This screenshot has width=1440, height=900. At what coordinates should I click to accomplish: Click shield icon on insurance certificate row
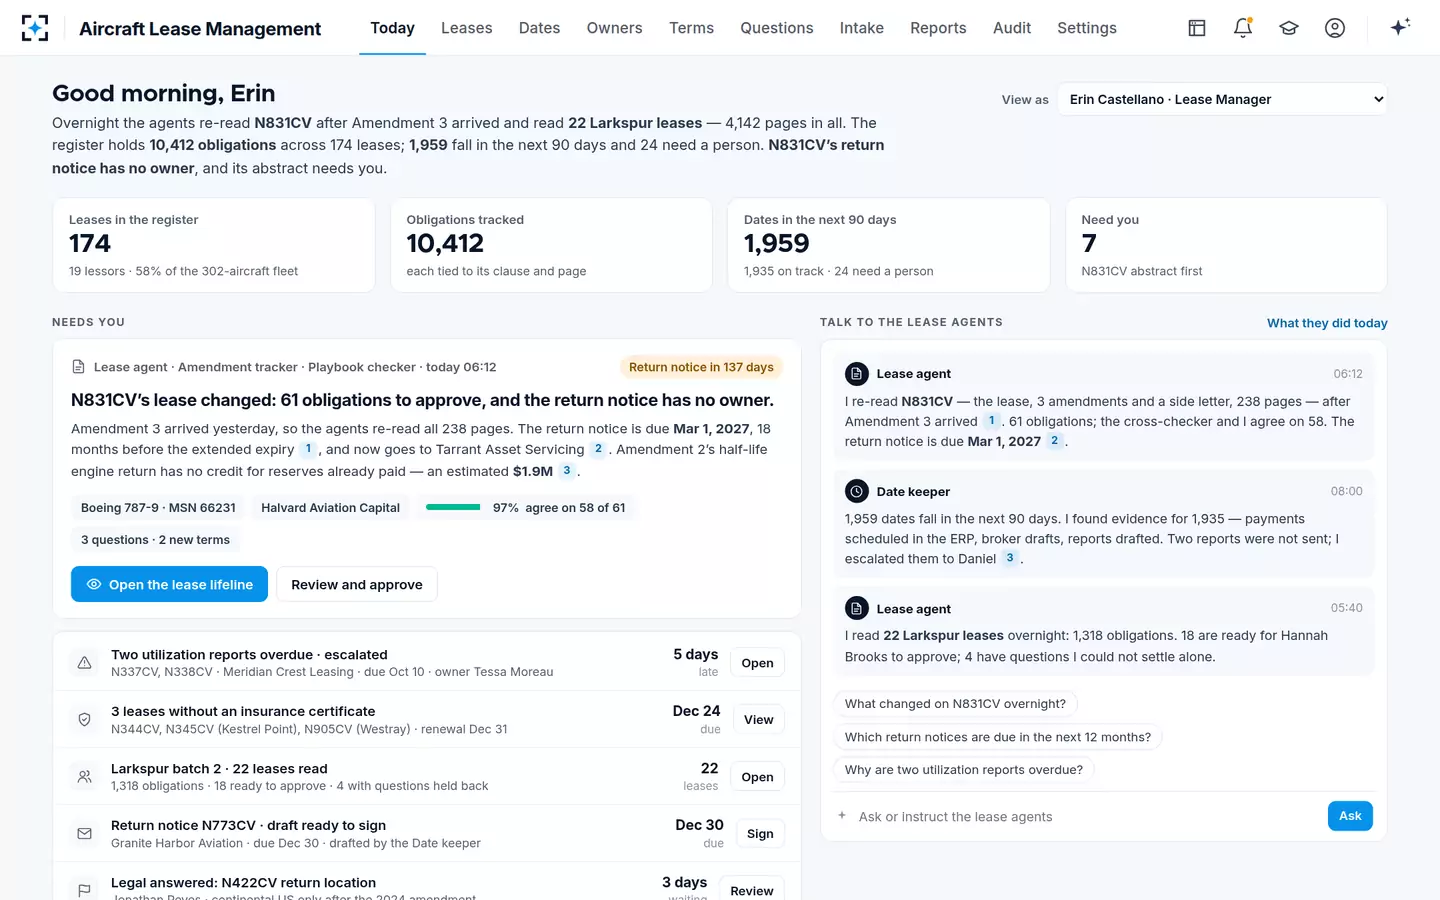[x=85, y=720]
